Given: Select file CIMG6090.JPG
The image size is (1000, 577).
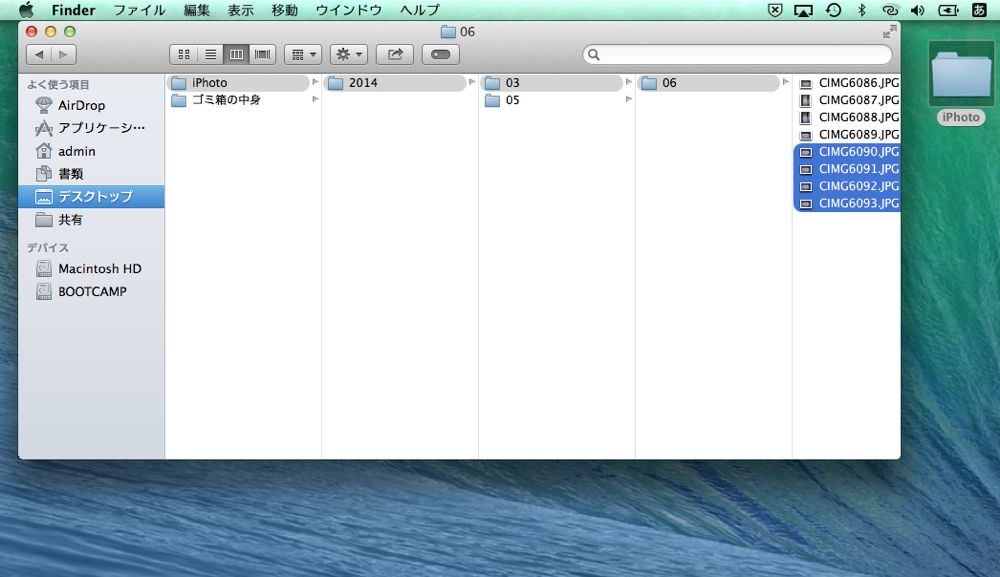Looking at the screenshot, I should click(847, 152).
